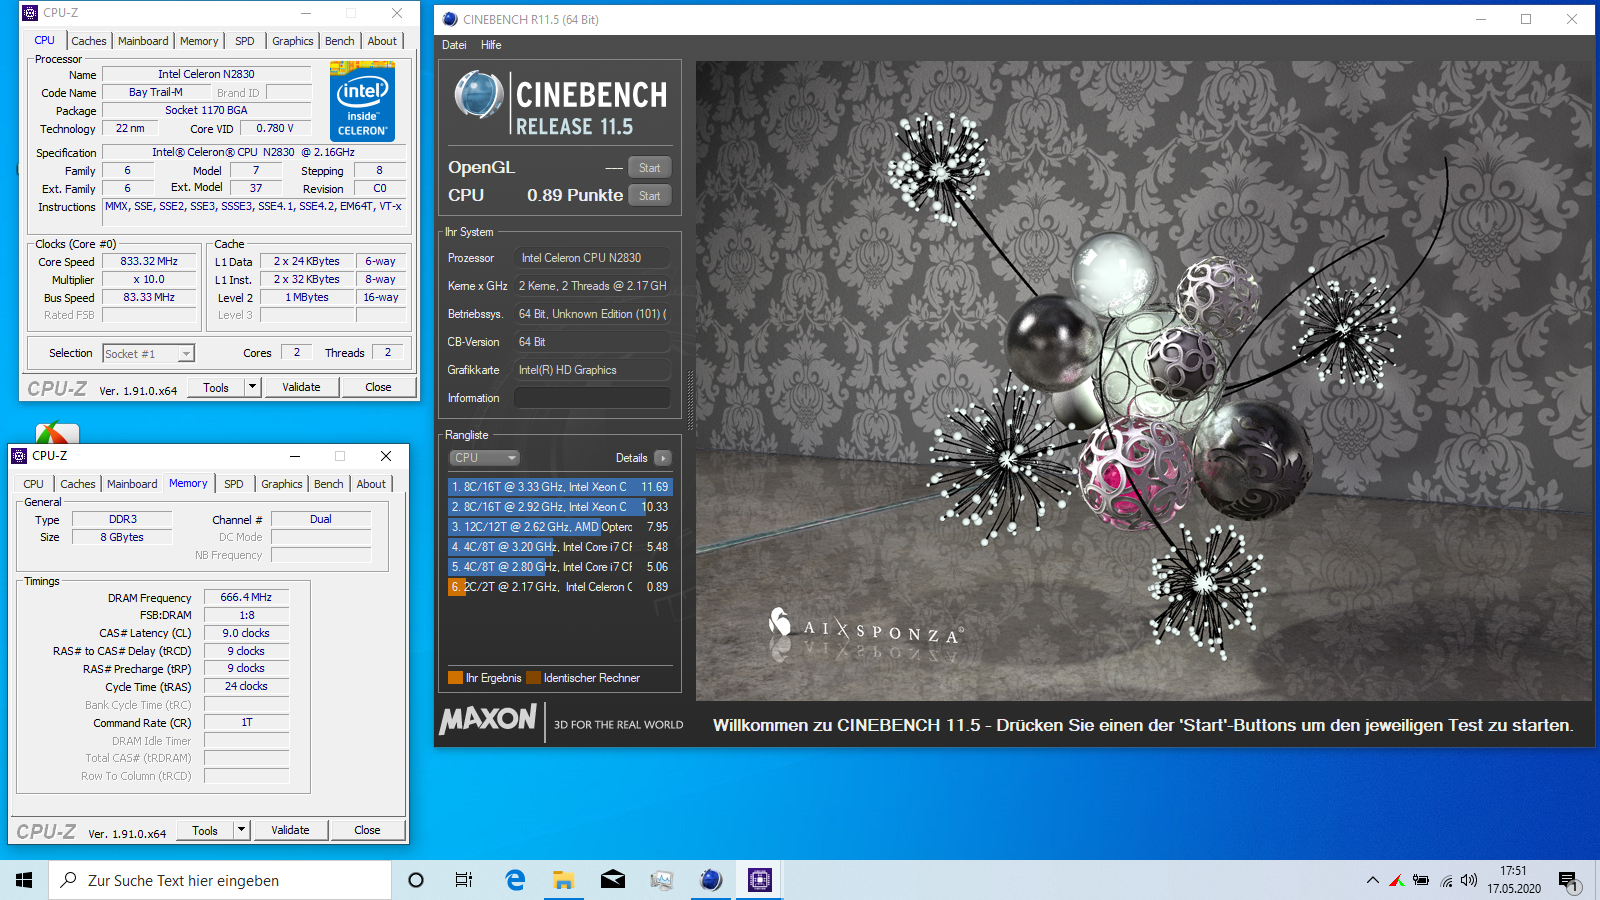Click Tools button in top CPU-Z
1600x900 pixels.
tap(216, 387)
